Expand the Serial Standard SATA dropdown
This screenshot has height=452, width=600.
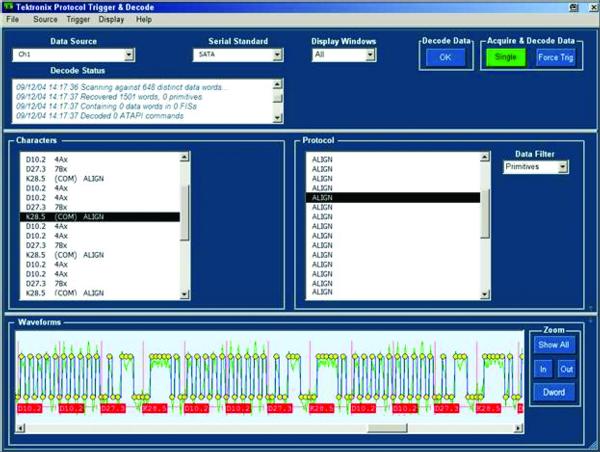tap(278, 55)
